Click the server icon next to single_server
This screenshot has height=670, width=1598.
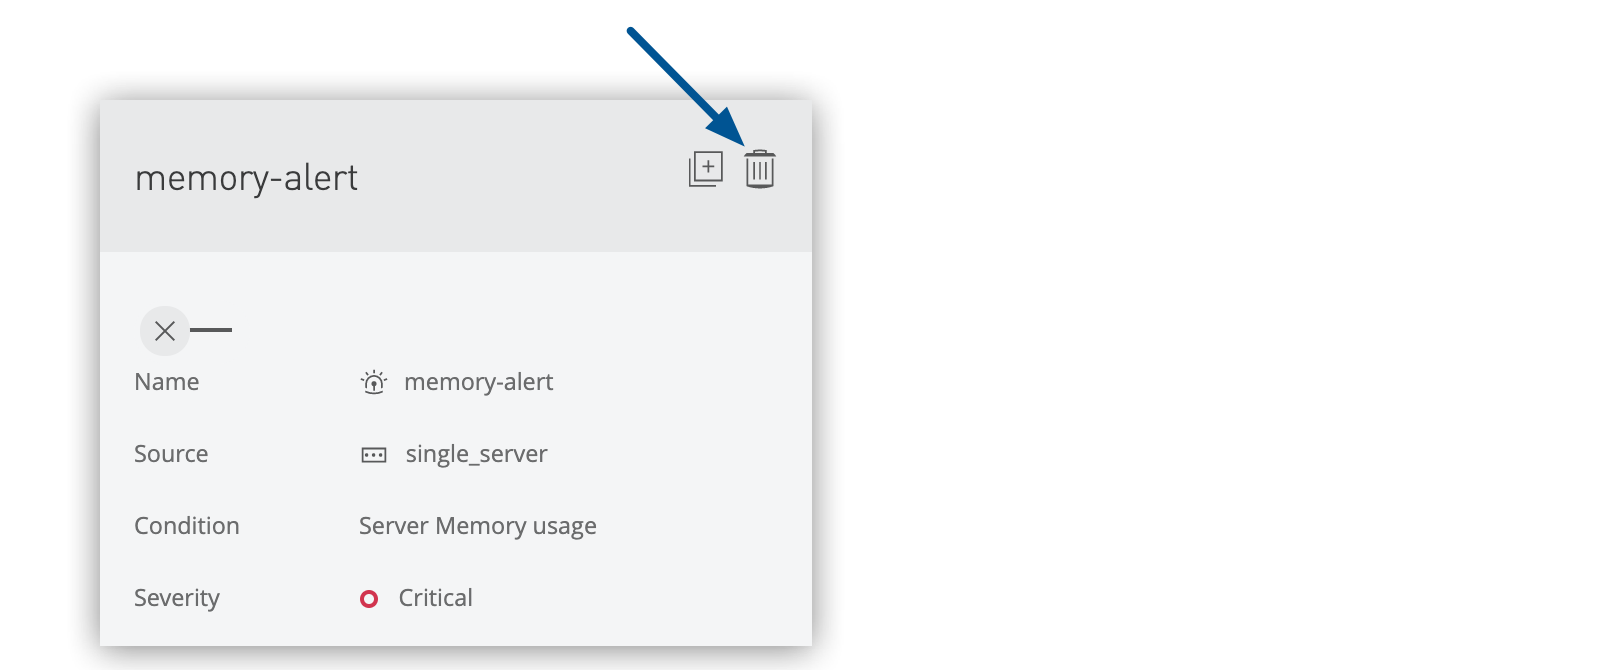coord(372,454)
